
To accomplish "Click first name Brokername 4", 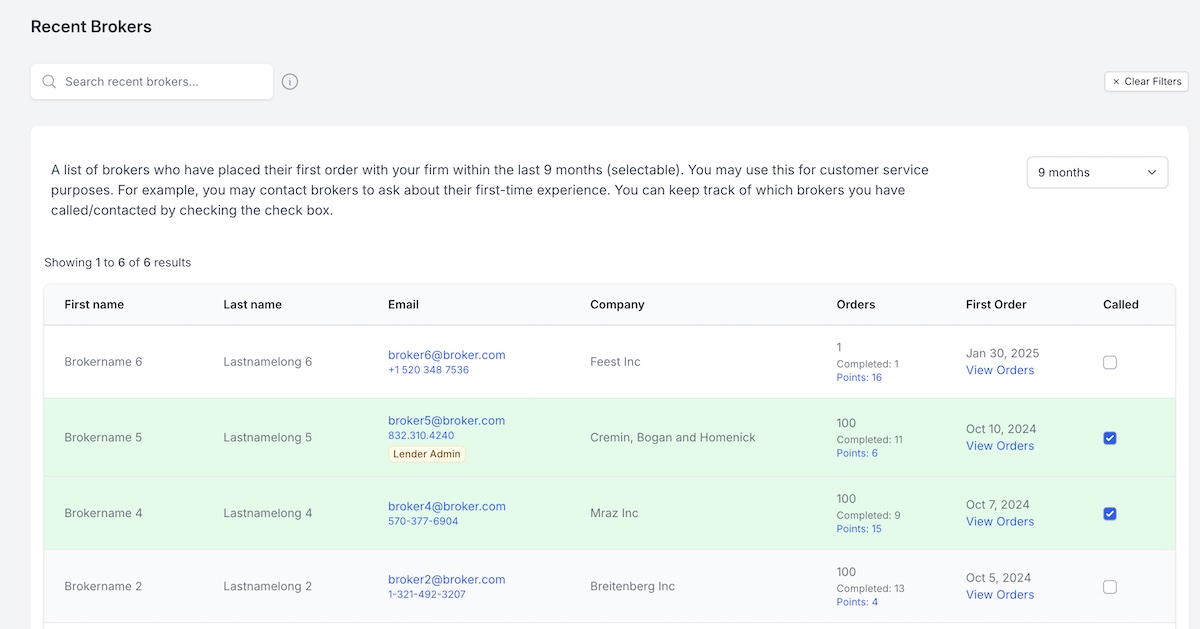I will (103, 513).
